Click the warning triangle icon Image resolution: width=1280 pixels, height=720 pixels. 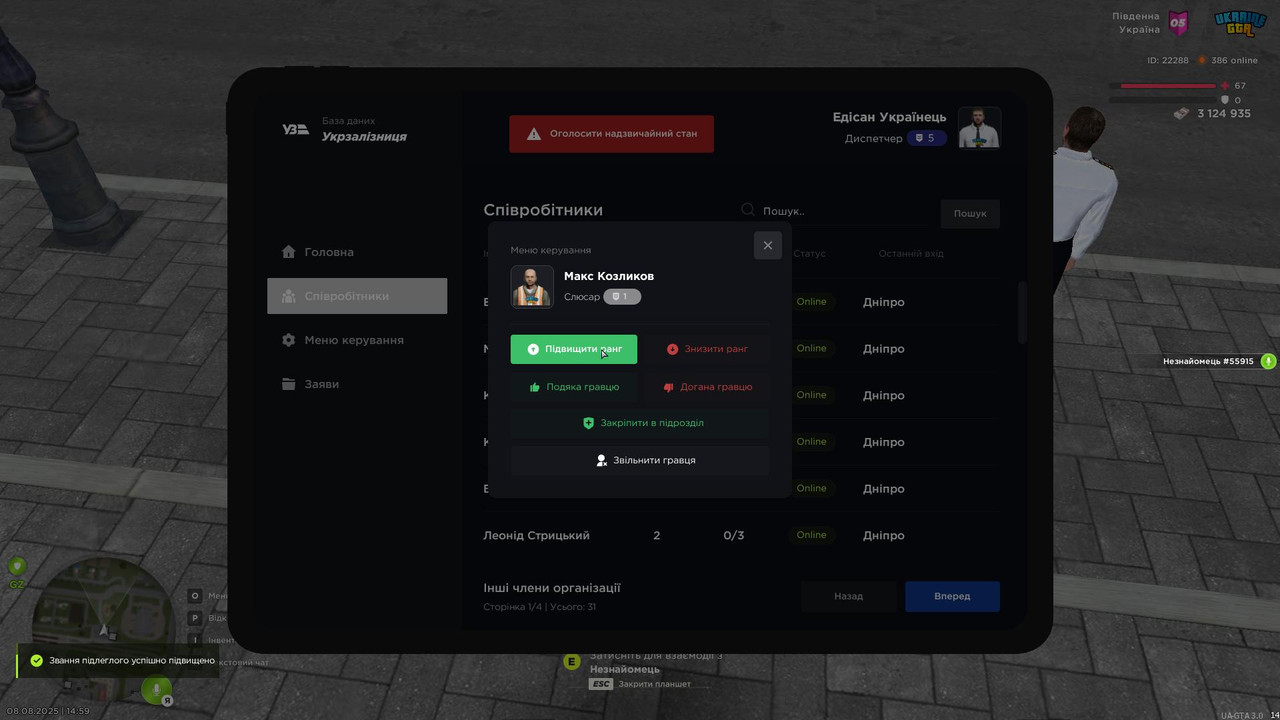tap(534, 134)
